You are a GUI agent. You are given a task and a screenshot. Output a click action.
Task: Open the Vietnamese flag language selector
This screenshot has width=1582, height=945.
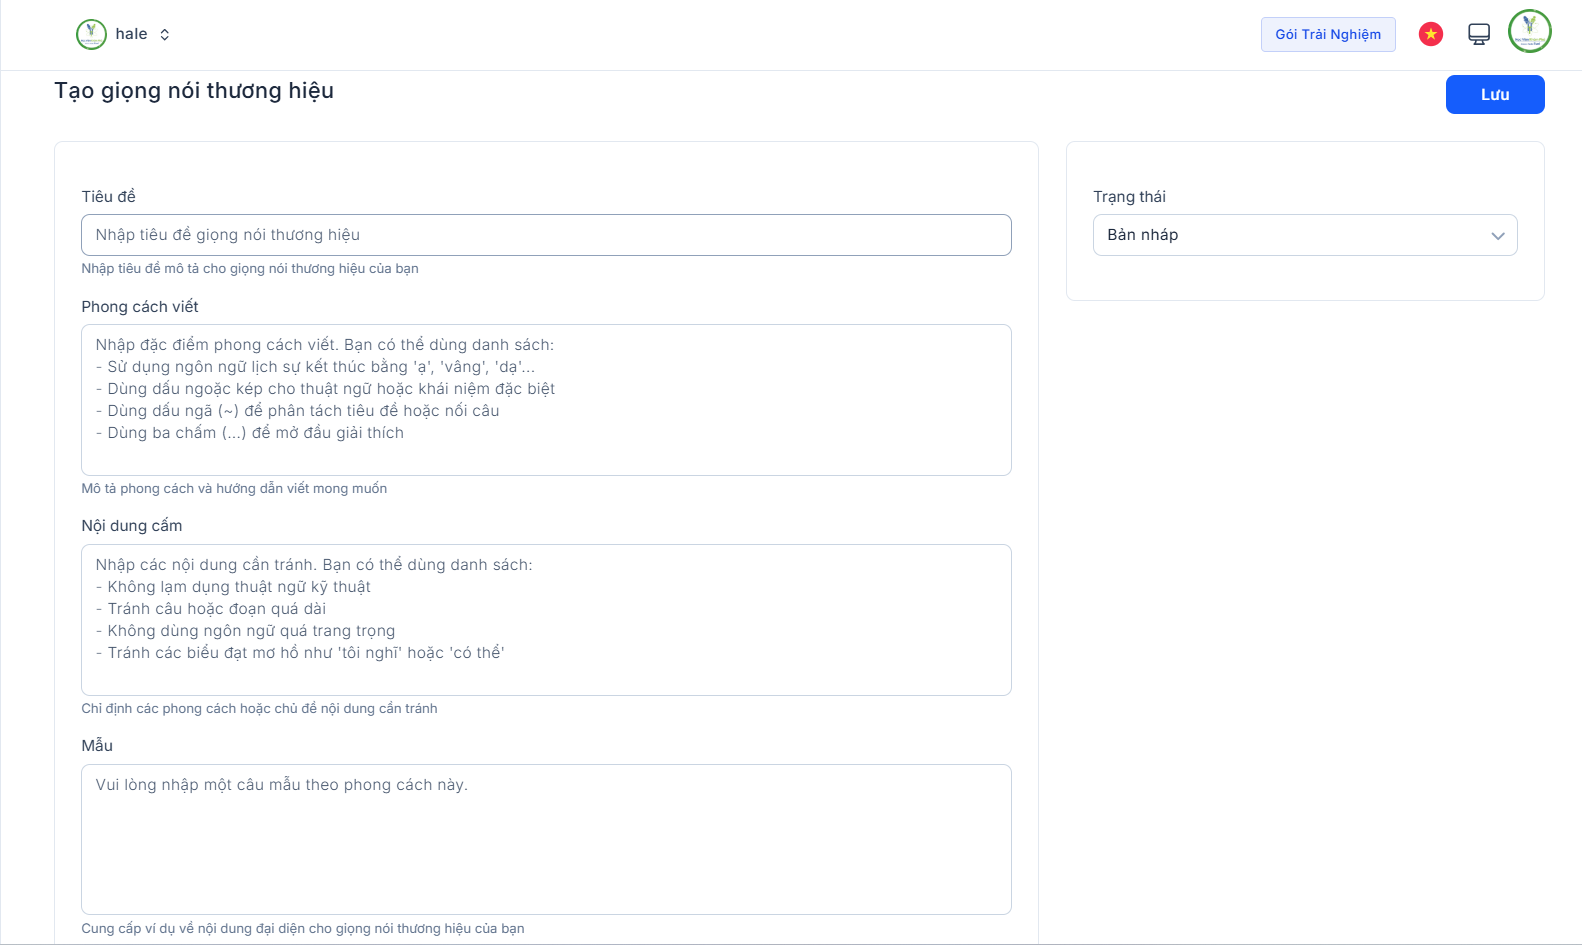(1431, 34)
